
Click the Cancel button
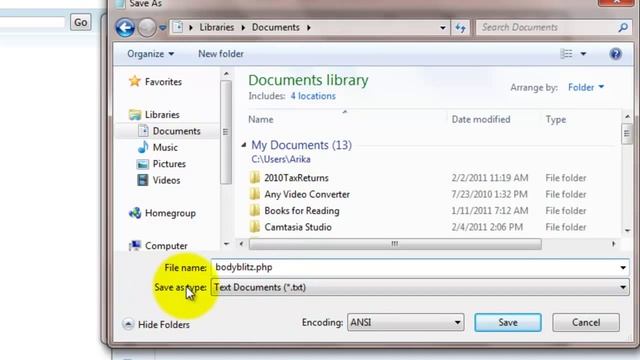pos(586,322)
